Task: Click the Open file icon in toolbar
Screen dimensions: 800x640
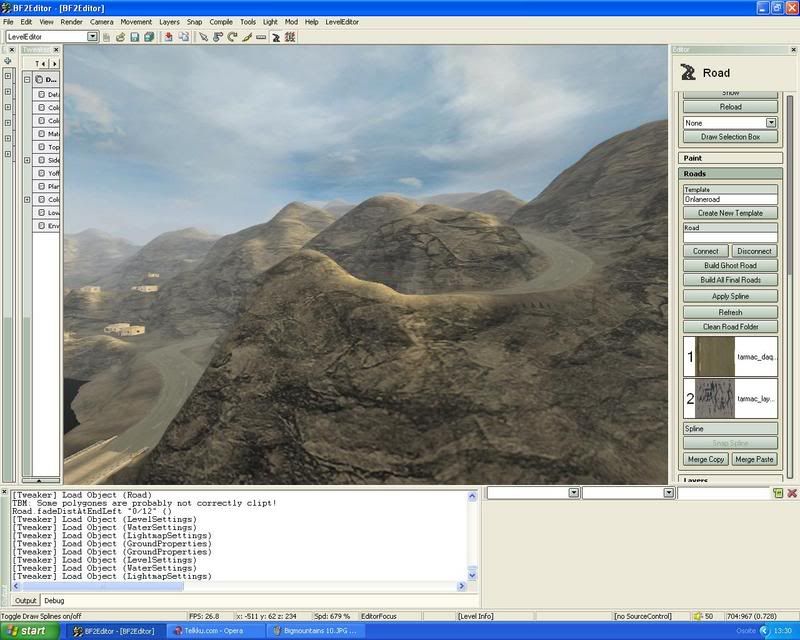Action: pyautogui.click(x=120, y=37)
